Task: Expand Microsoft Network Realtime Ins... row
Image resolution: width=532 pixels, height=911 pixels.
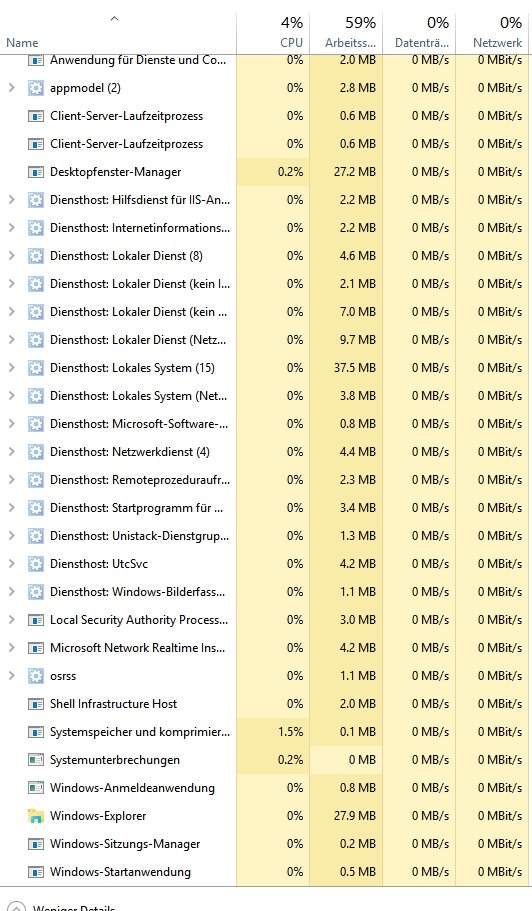Action: (x=11, y=648)
